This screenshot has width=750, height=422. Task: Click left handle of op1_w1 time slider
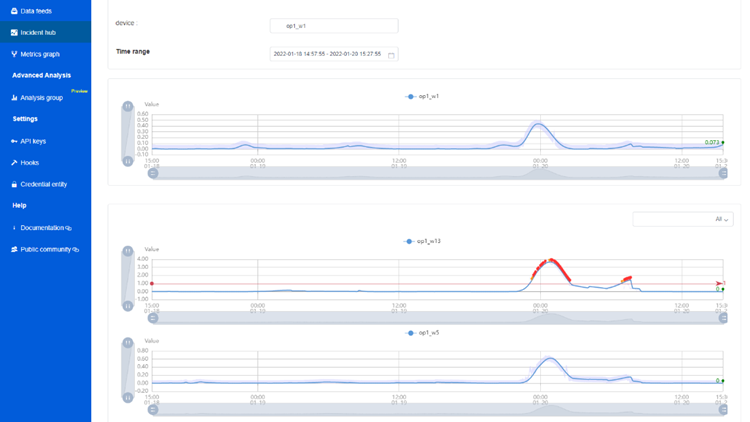coord(153,173)
